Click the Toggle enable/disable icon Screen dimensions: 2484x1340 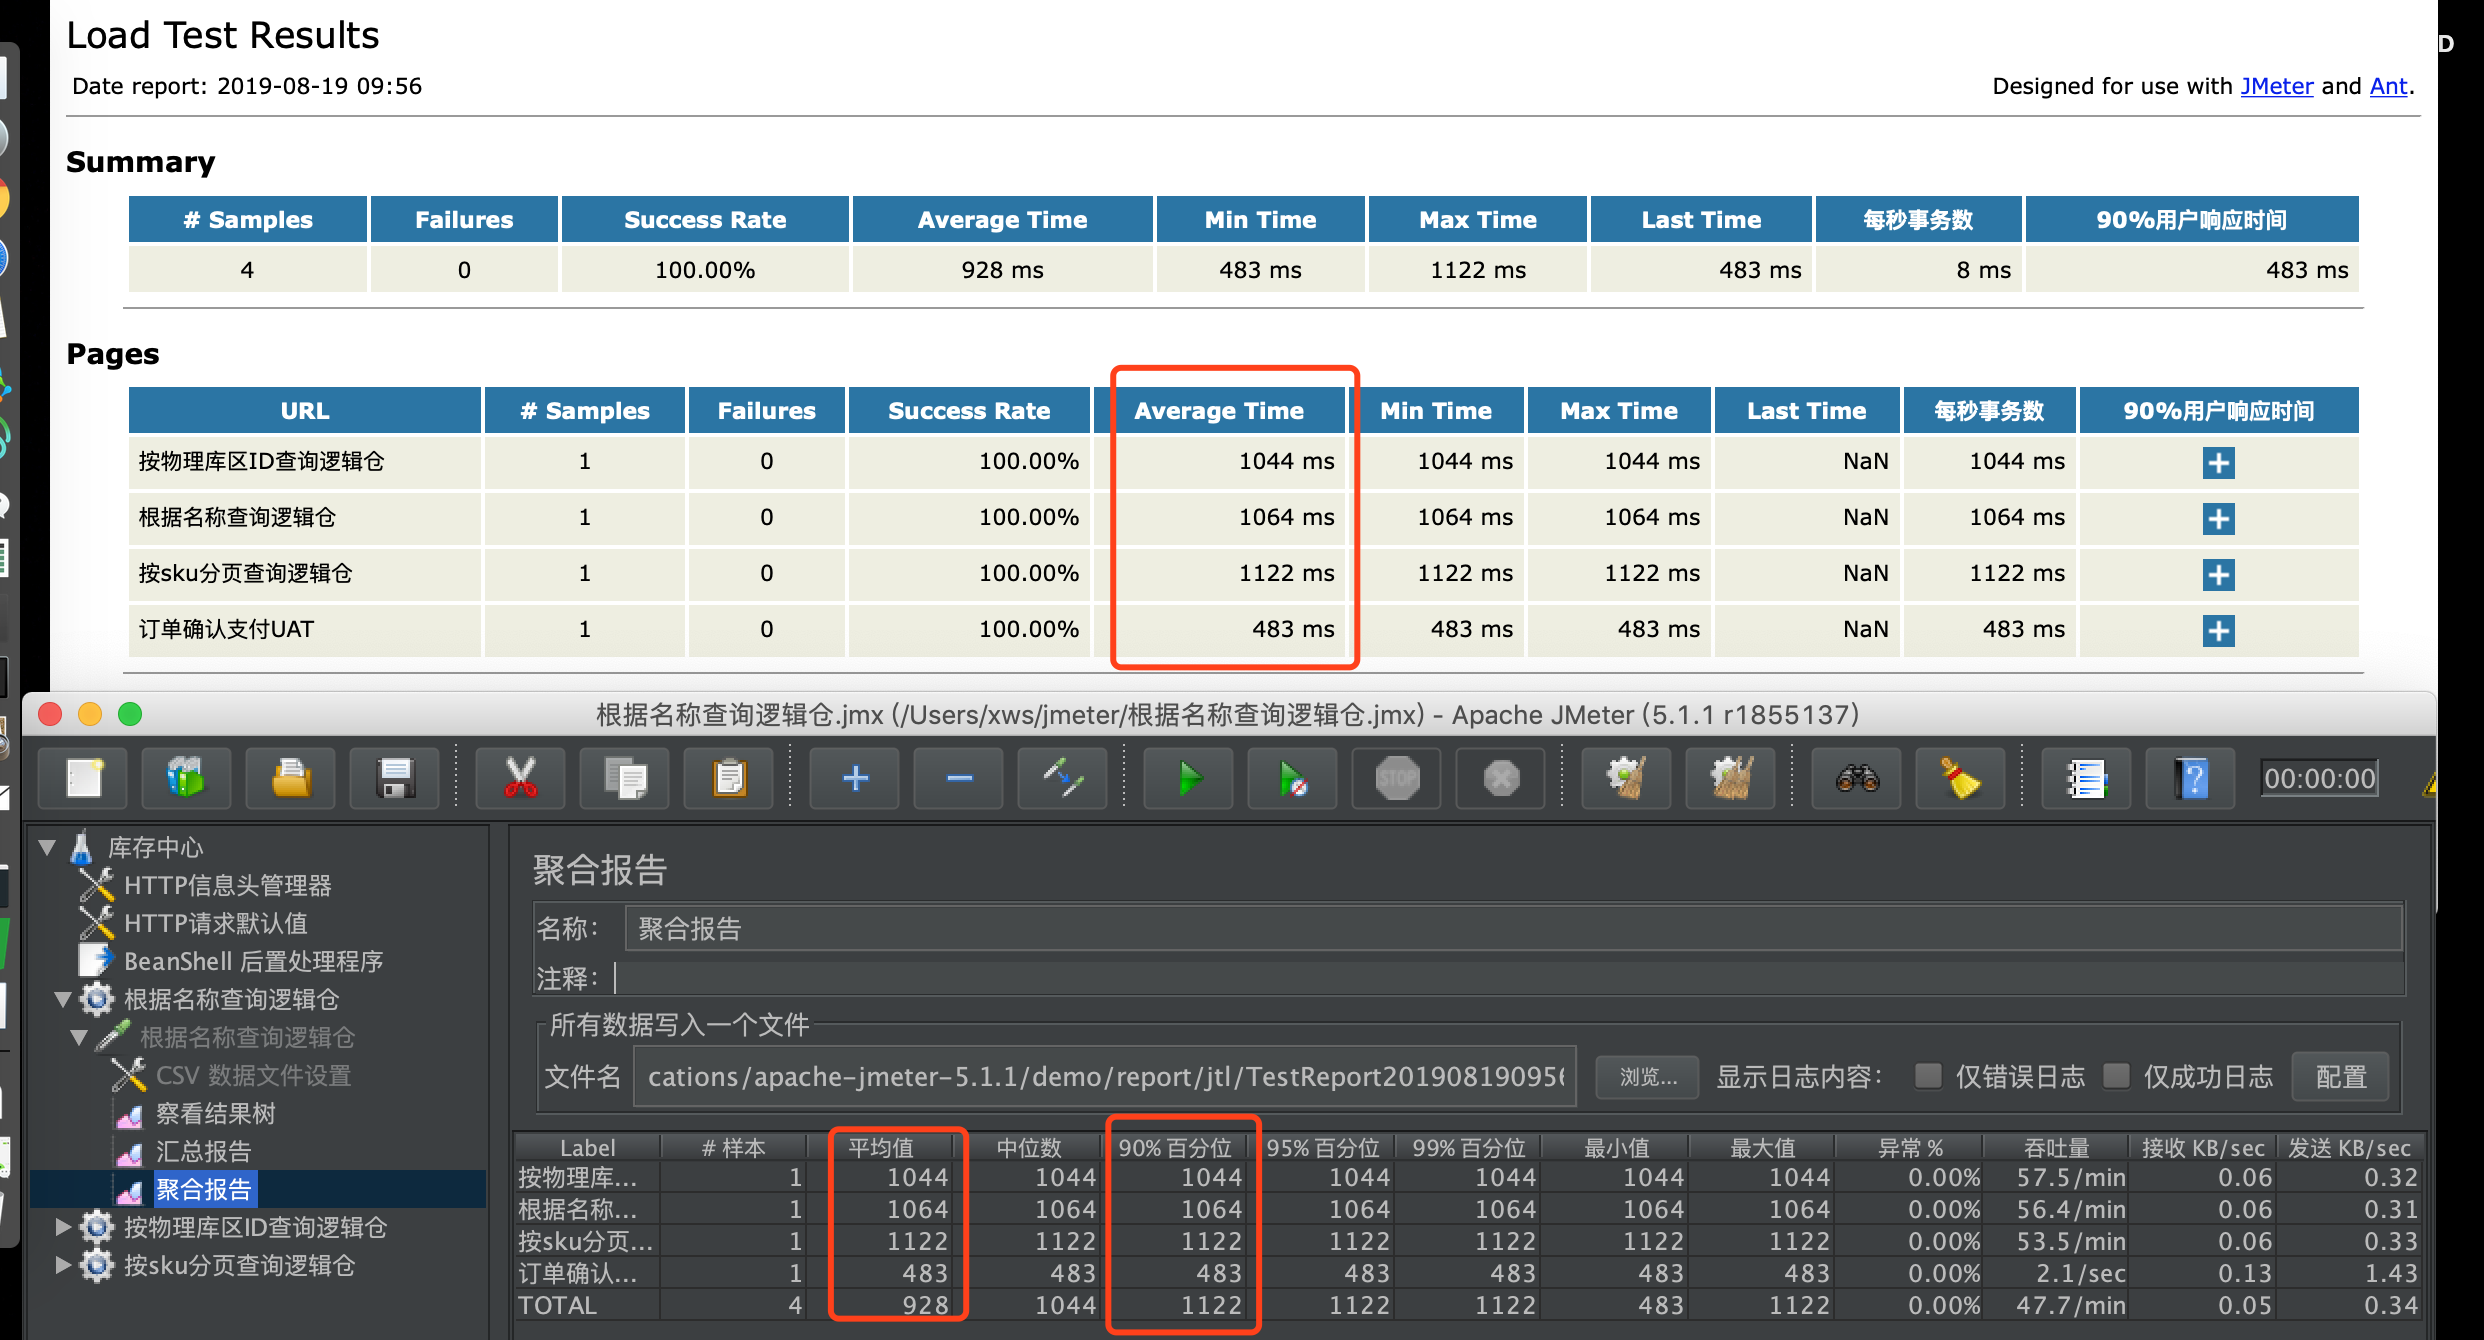pos(1063,778)
